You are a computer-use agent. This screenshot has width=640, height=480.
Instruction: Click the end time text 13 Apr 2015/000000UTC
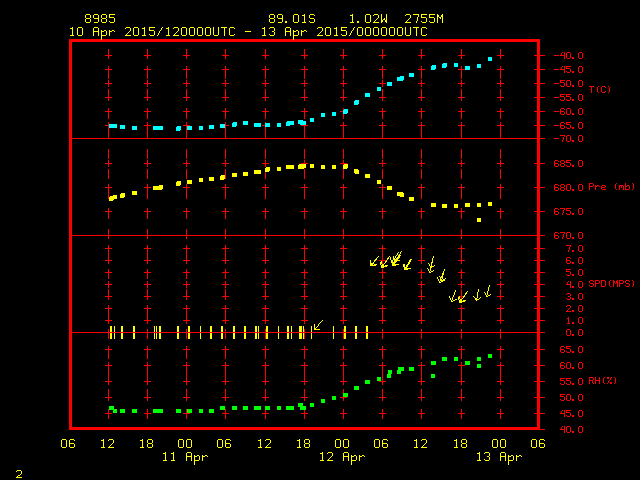tap(344, 32)
